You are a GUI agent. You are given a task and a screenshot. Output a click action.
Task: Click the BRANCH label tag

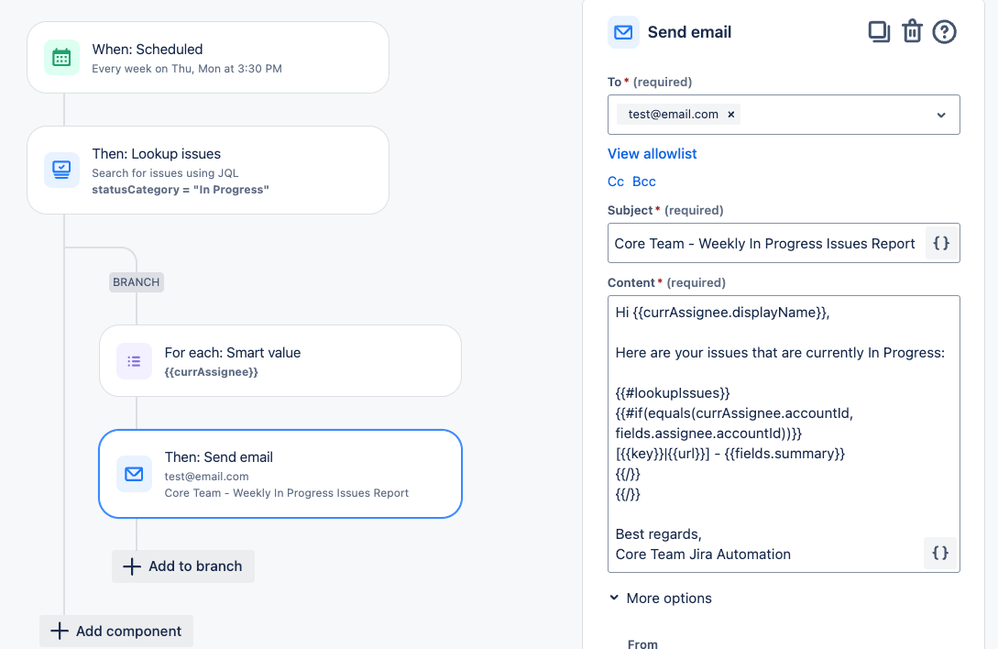[136, 282]
